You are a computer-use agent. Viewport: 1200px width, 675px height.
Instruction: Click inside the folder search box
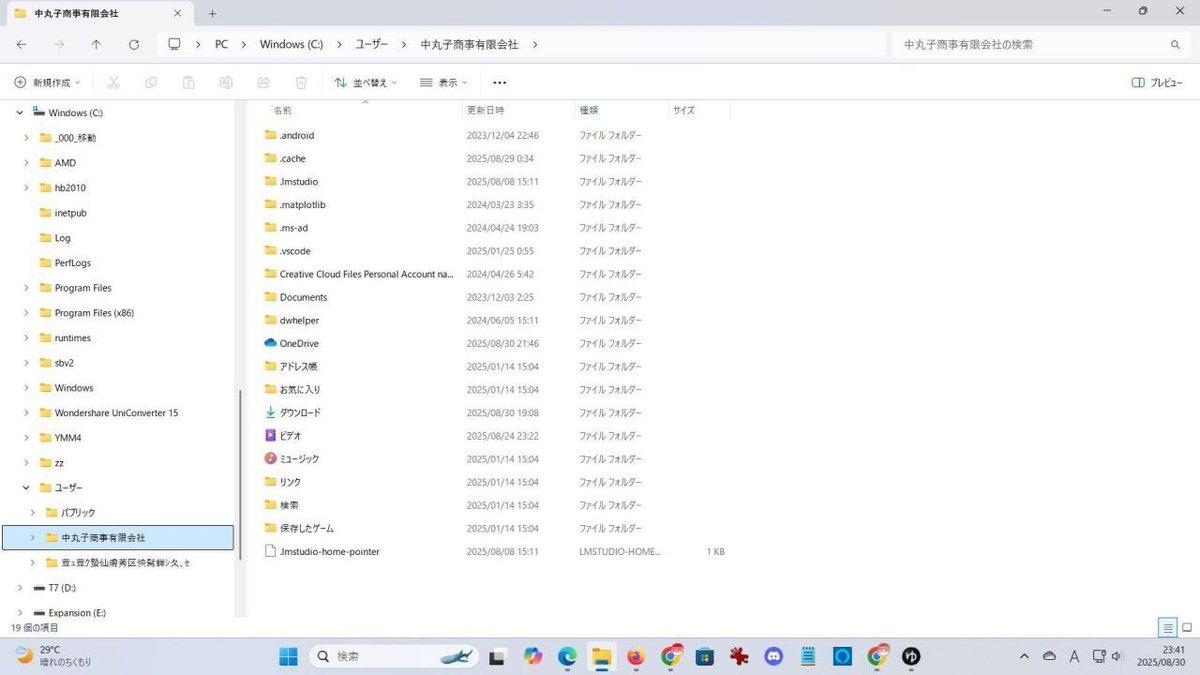1030,44
